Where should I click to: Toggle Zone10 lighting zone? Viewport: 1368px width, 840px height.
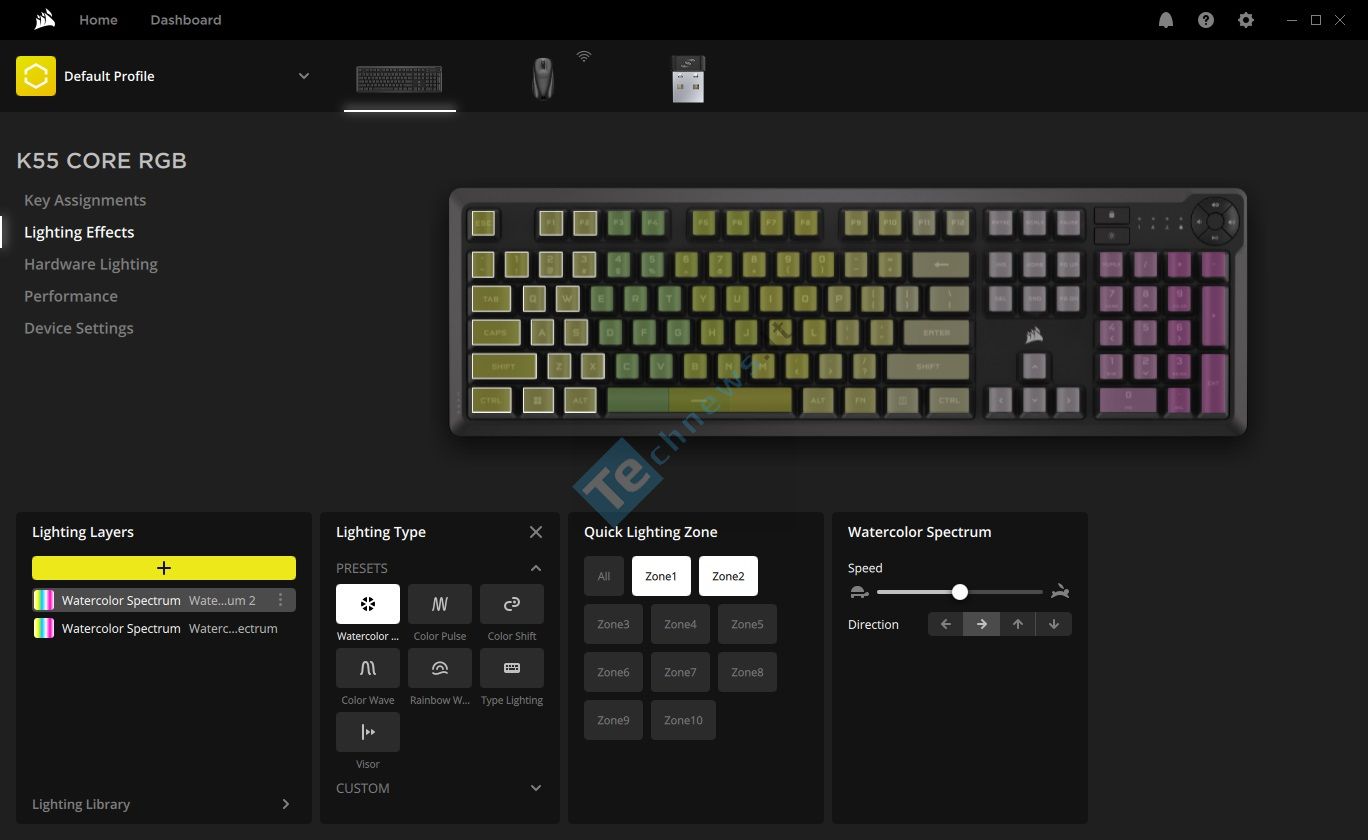click(x=683, y=720)
